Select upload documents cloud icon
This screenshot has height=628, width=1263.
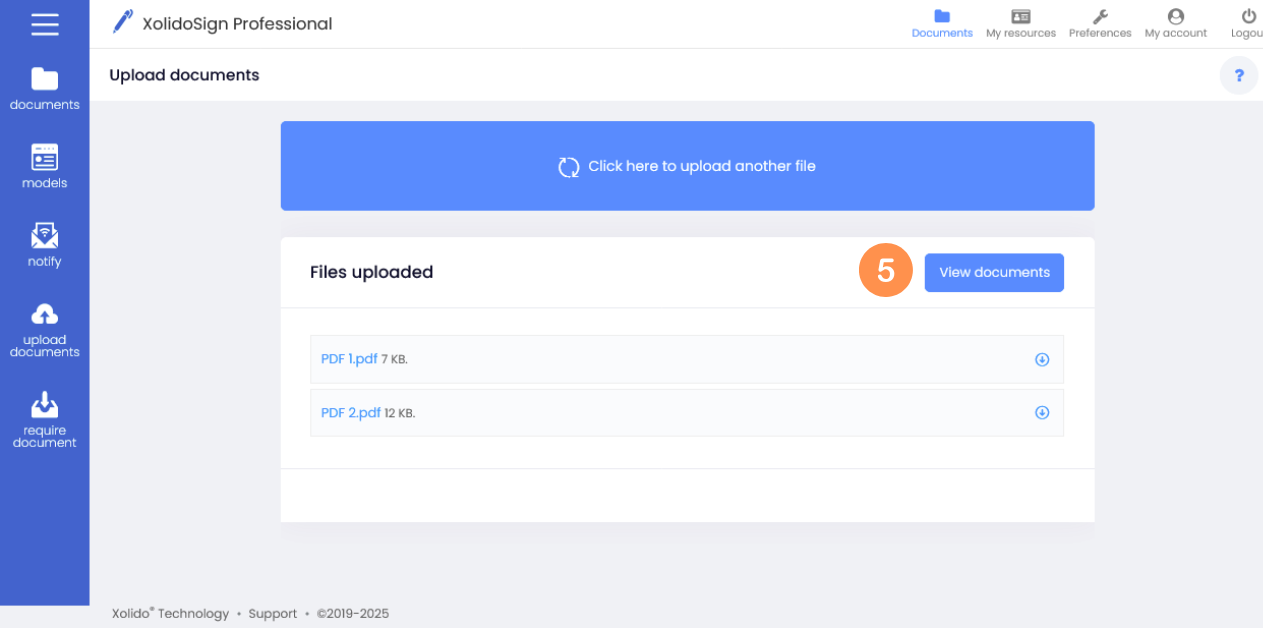[44, 314]
